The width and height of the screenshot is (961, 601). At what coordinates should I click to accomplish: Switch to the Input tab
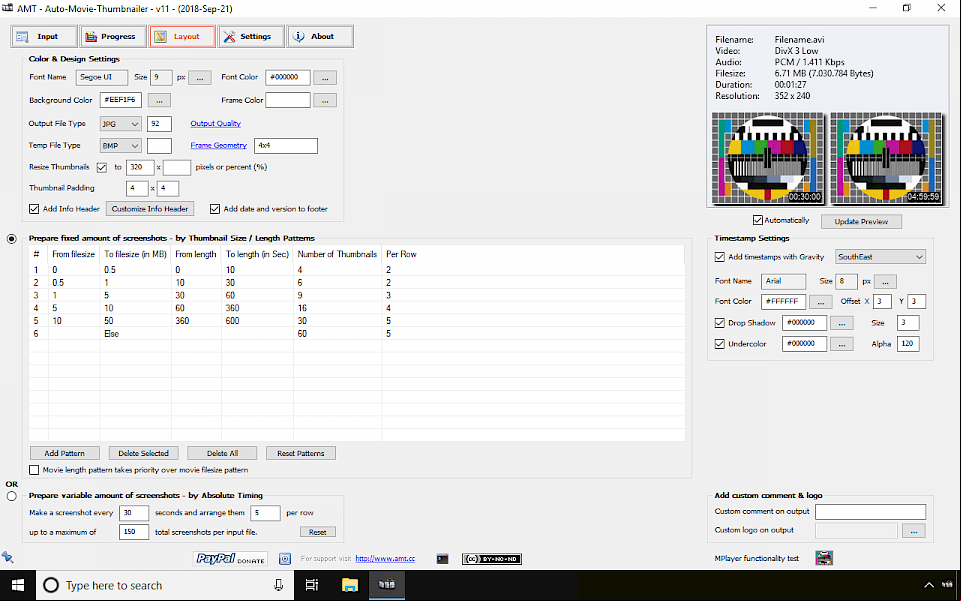click(x=44, y=37)
